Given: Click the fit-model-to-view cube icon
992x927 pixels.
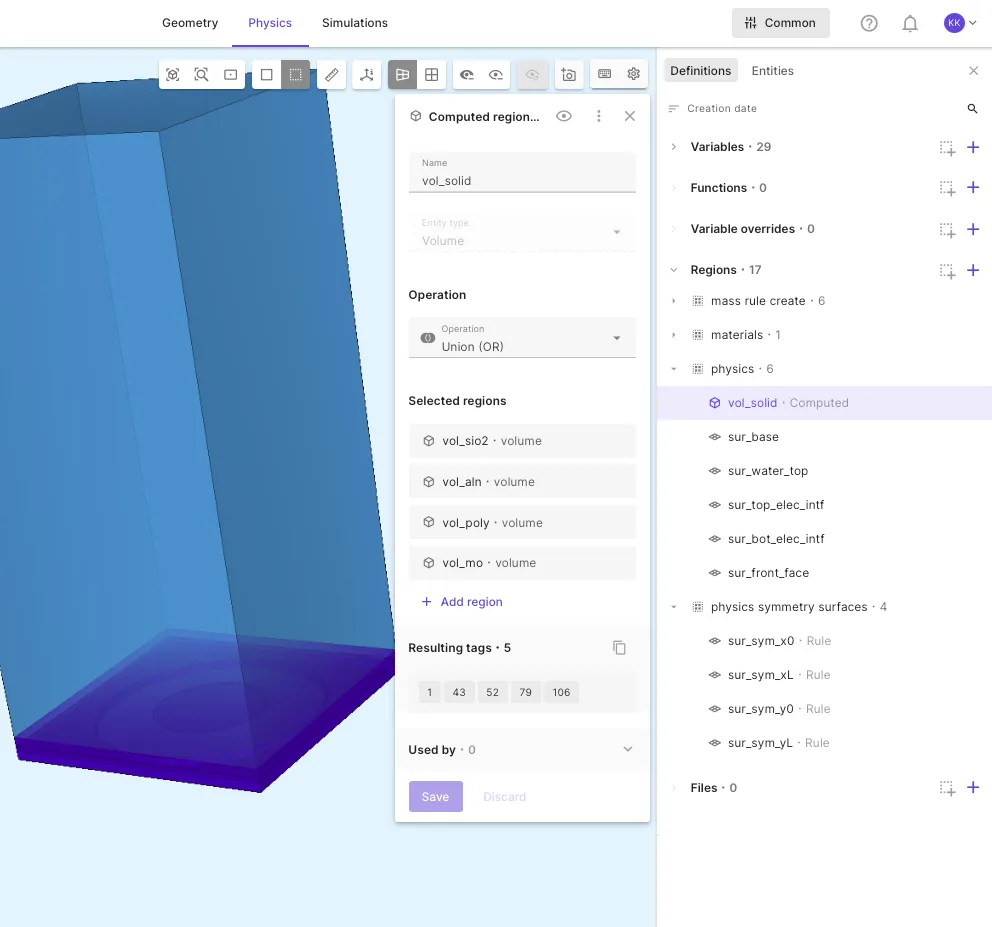Looking at the screenshot, I should pyautogui.click(x=173, y=75).
